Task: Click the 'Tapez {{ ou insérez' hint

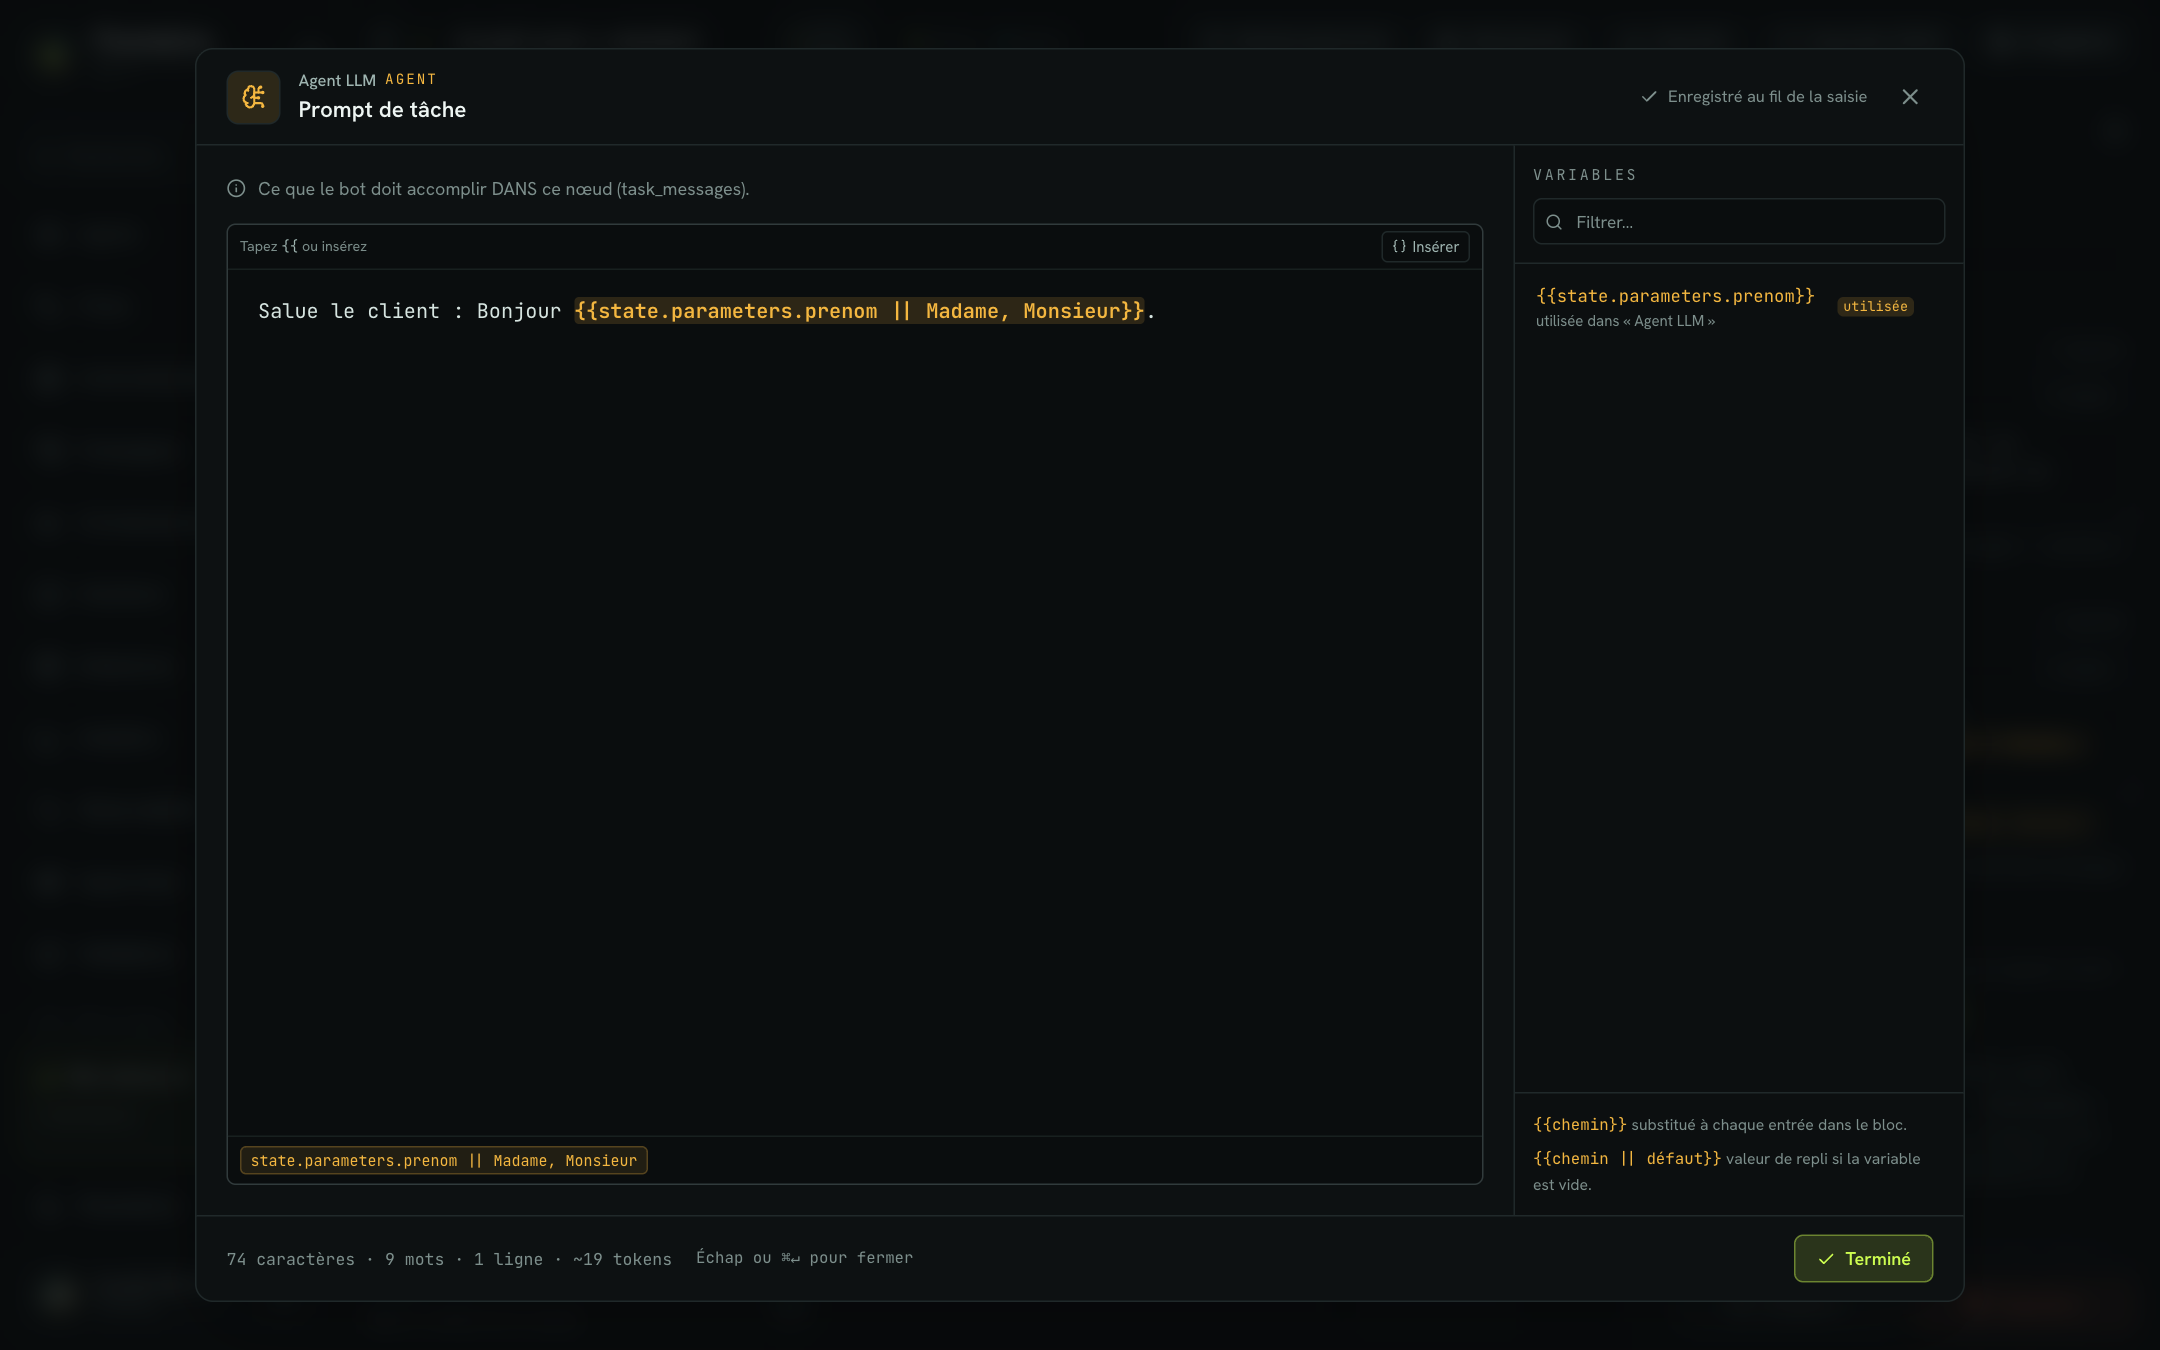Action: point(303,246)
